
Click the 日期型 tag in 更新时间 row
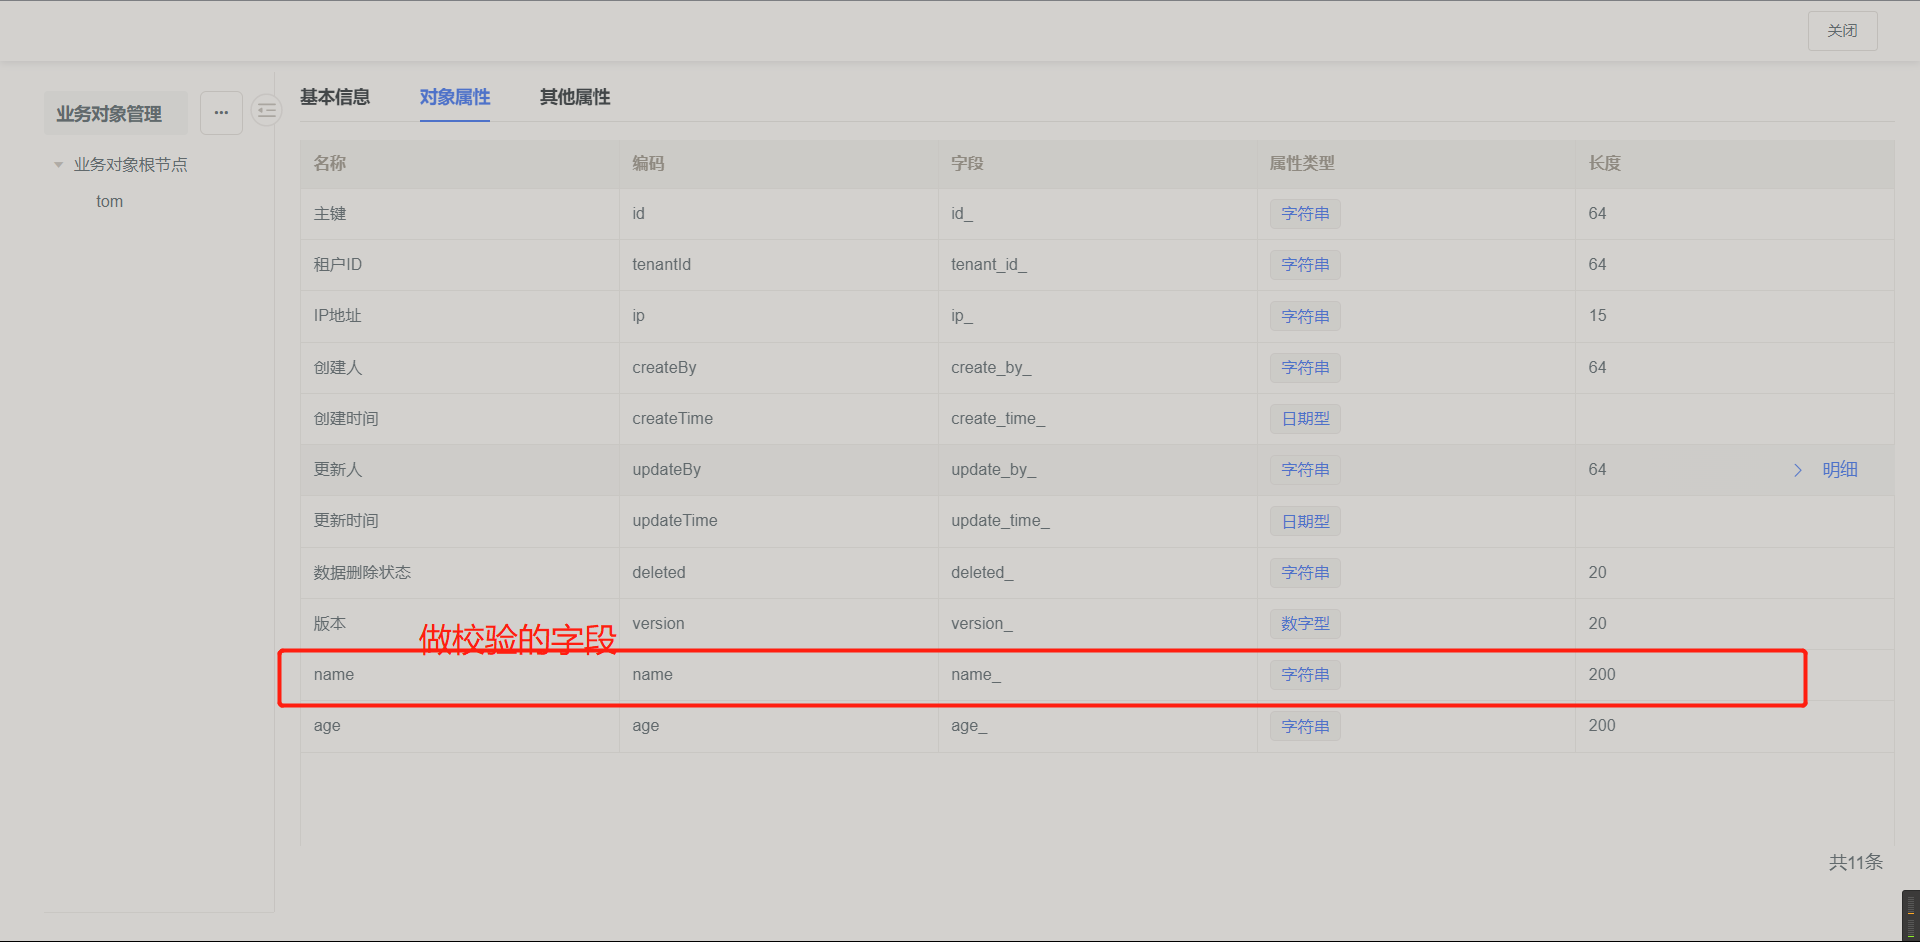pyautogui.click(x=1305, y=522)
